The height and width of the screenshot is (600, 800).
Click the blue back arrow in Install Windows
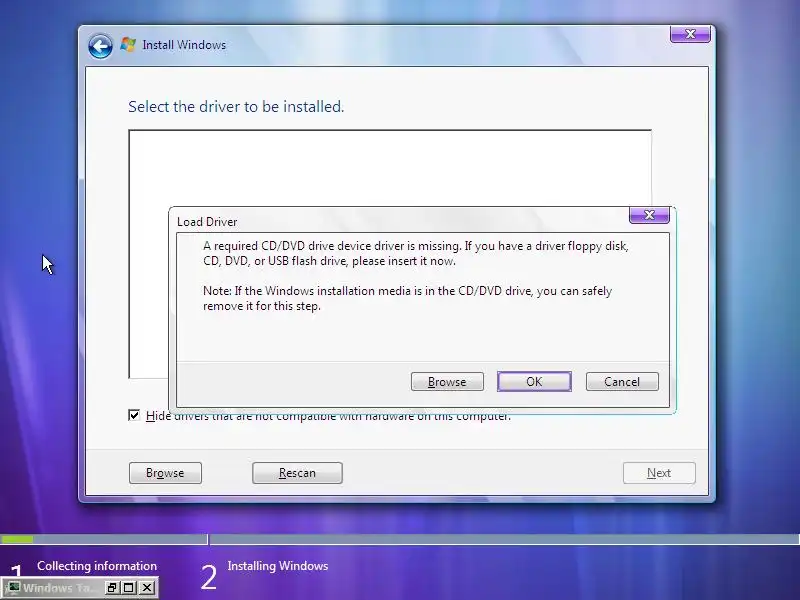coord(100,46)
